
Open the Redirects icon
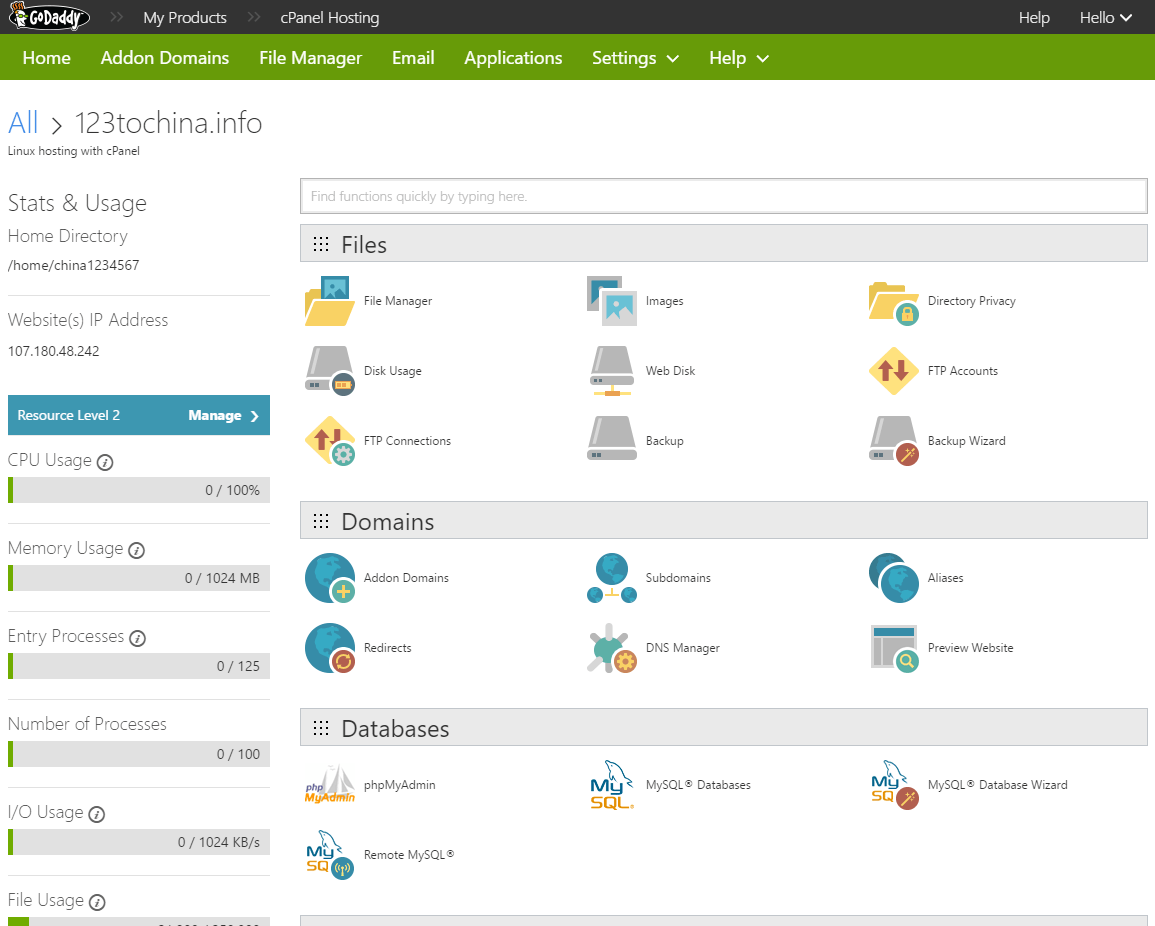[329, 648]
